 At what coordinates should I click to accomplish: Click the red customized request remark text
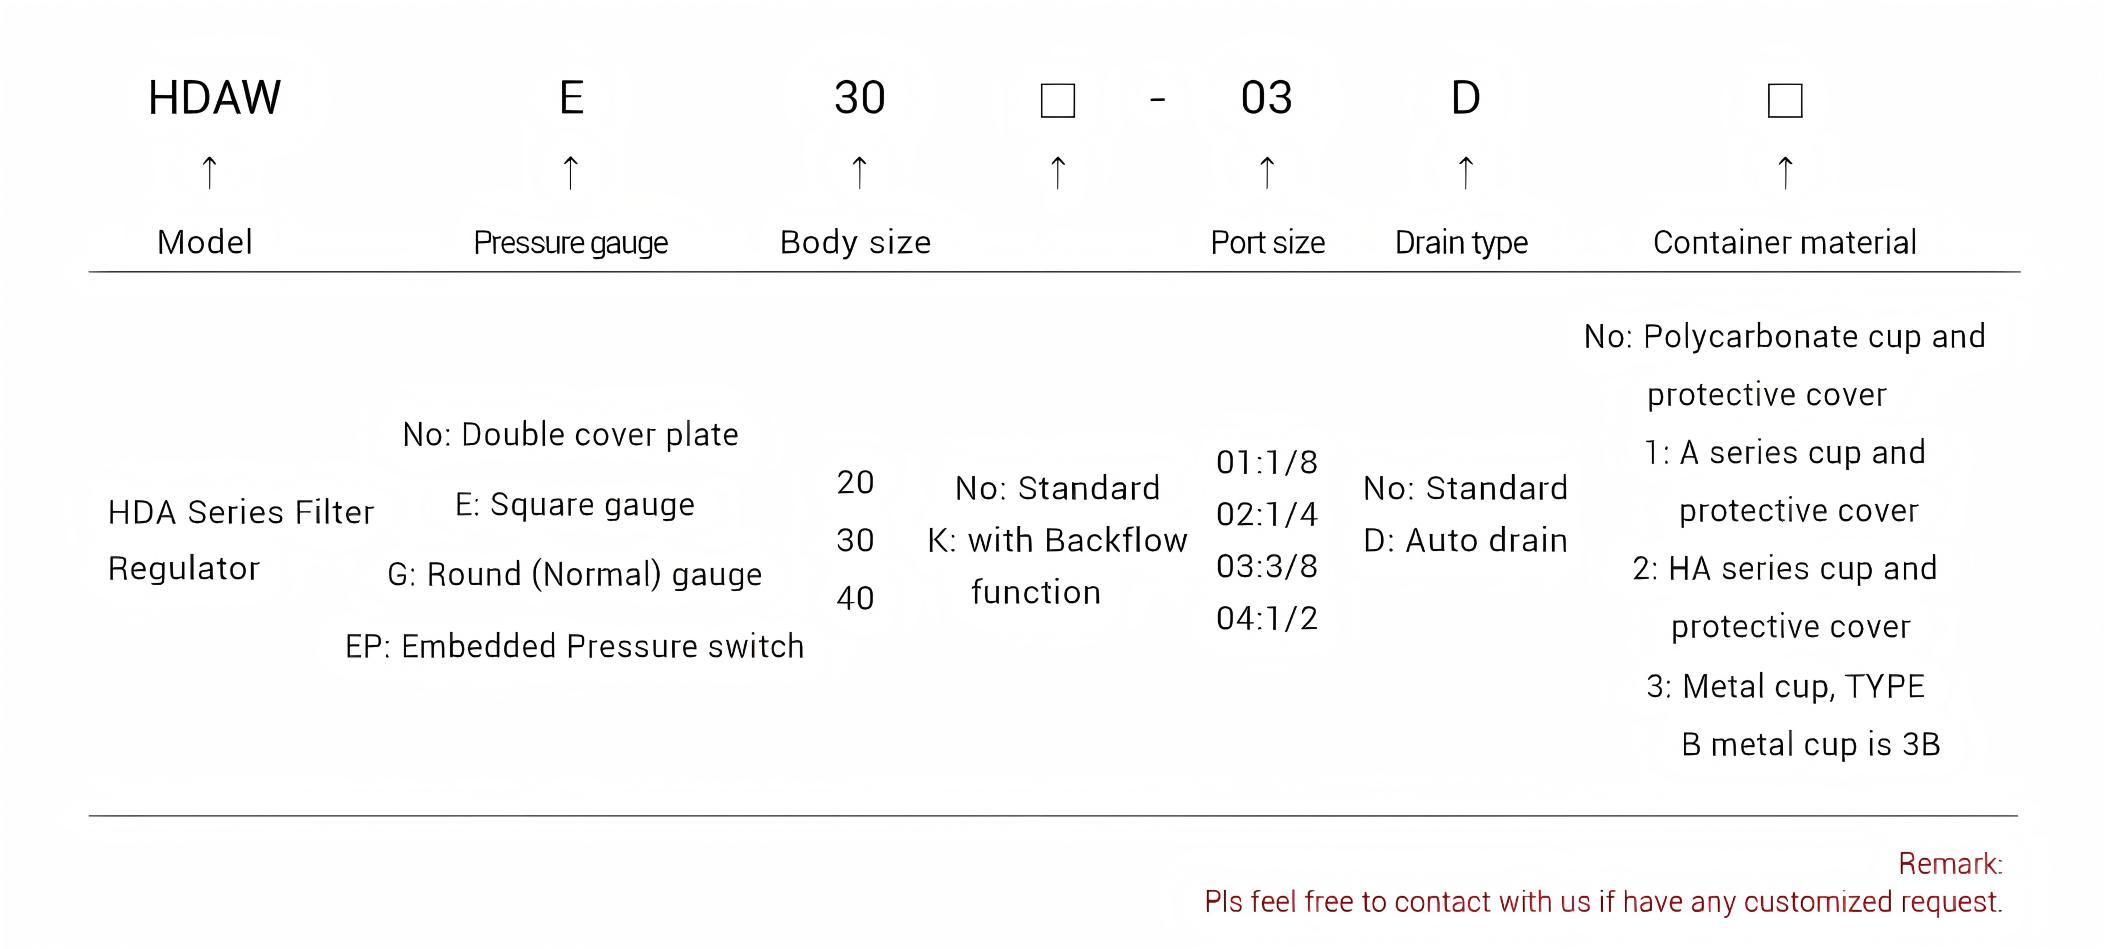(x=1603, y=902)
